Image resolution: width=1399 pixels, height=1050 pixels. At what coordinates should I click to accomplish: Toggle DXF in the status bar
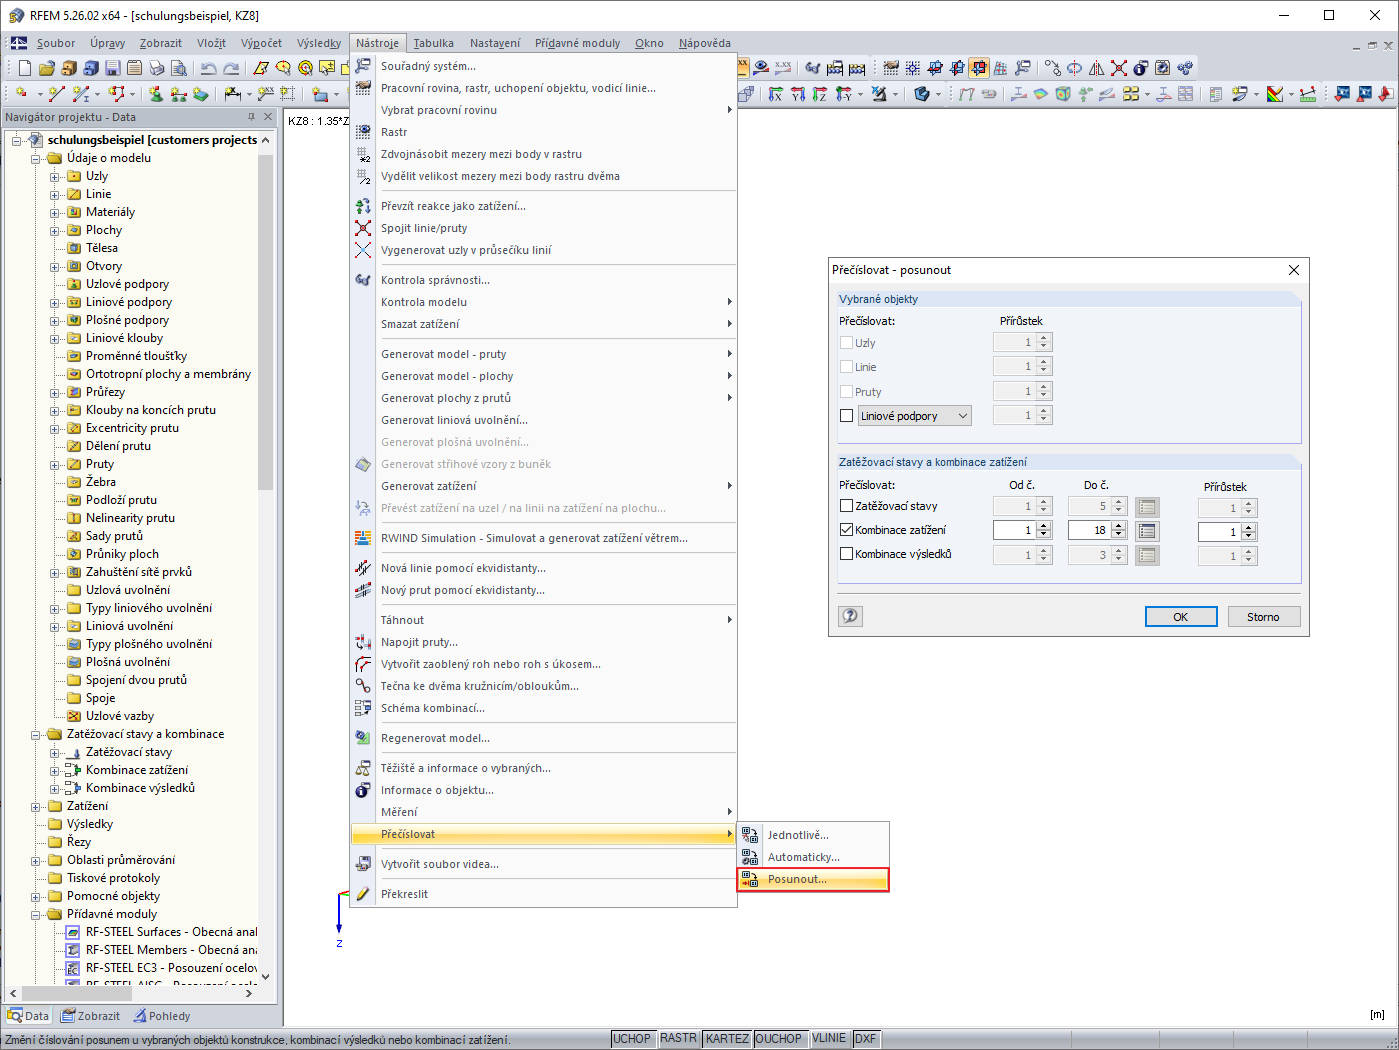pos(865,1039)
